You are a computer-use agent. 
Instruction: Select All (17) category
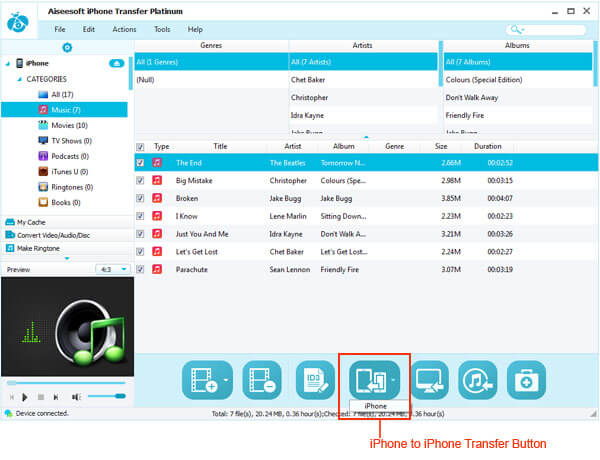[x=62, y=95]
